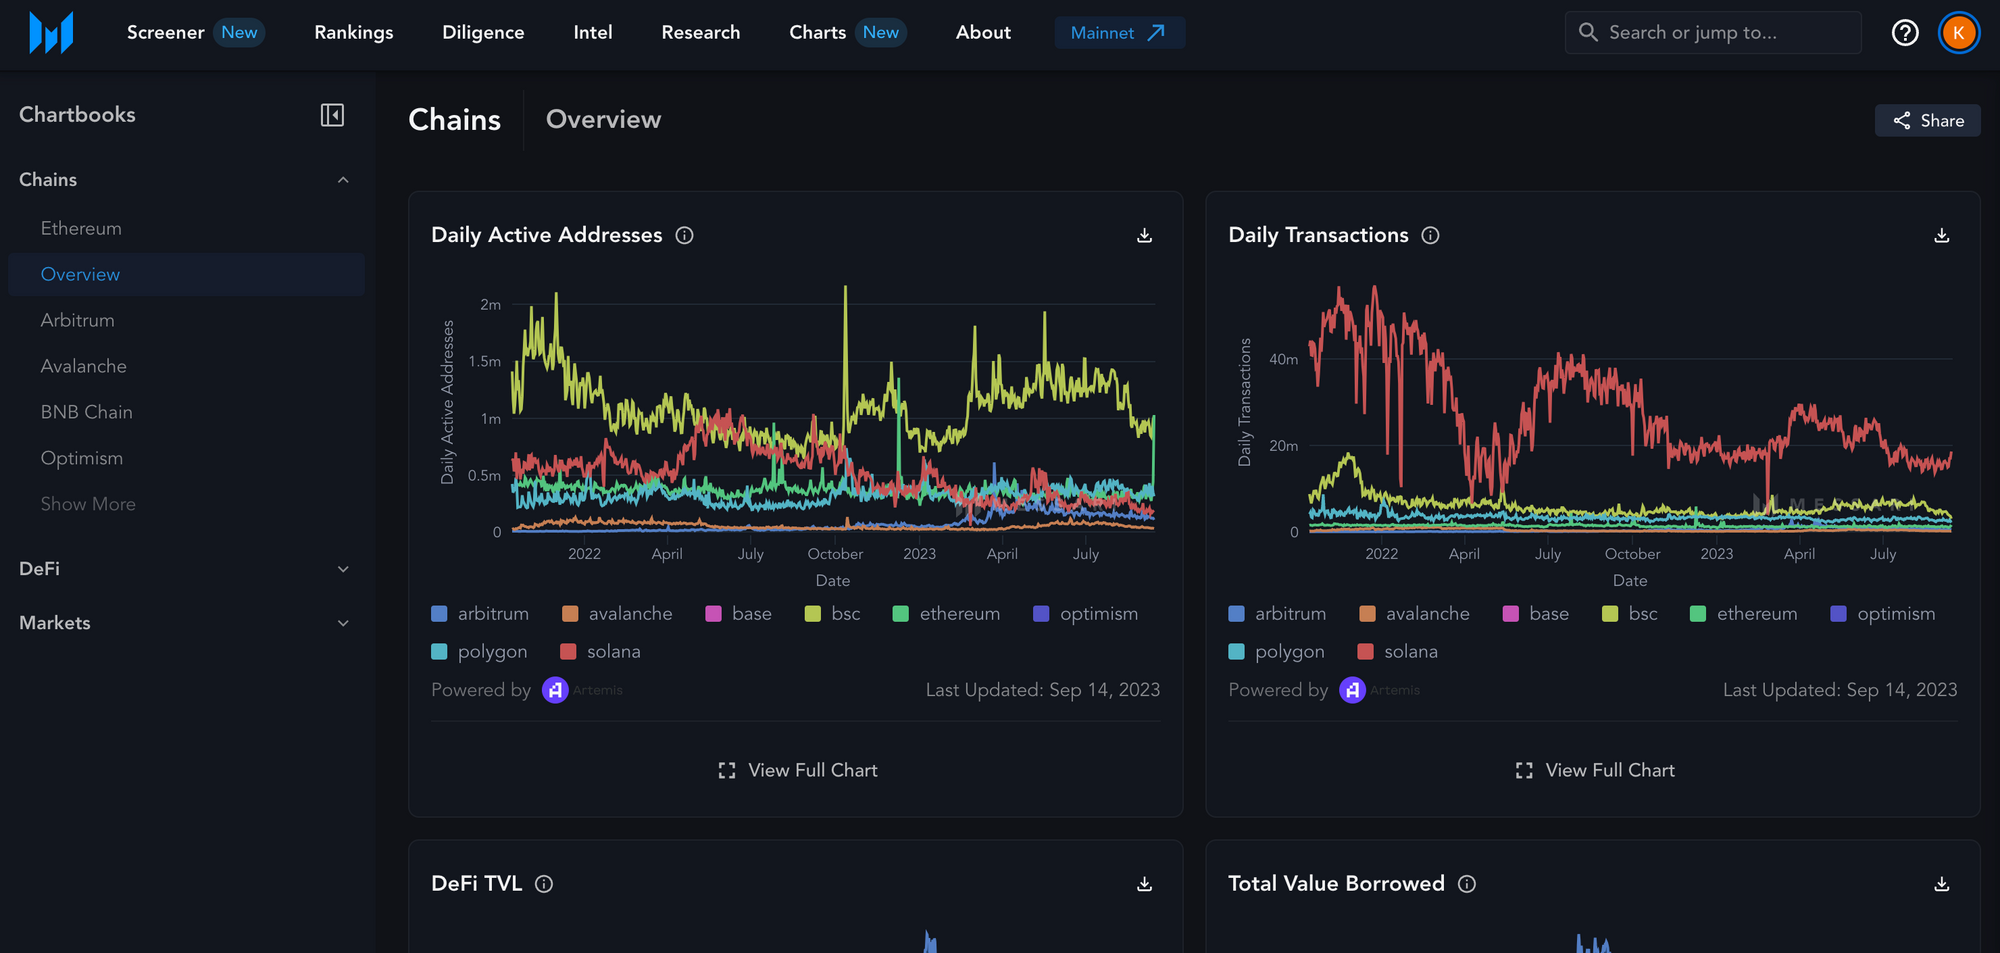Open the Rankings nav item

354,33
